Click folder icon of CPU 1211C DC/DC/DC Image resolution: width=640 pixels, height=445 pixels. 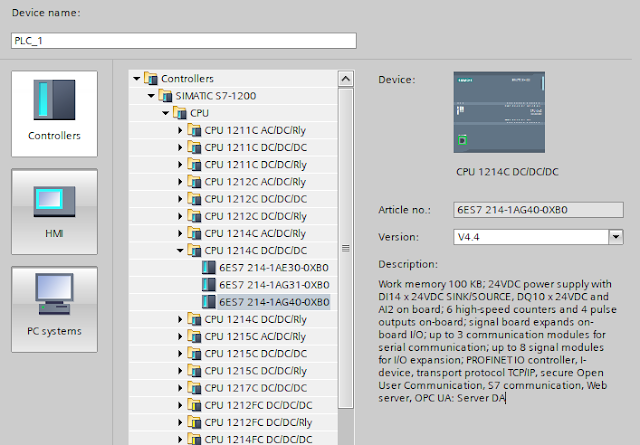[194, 147]
